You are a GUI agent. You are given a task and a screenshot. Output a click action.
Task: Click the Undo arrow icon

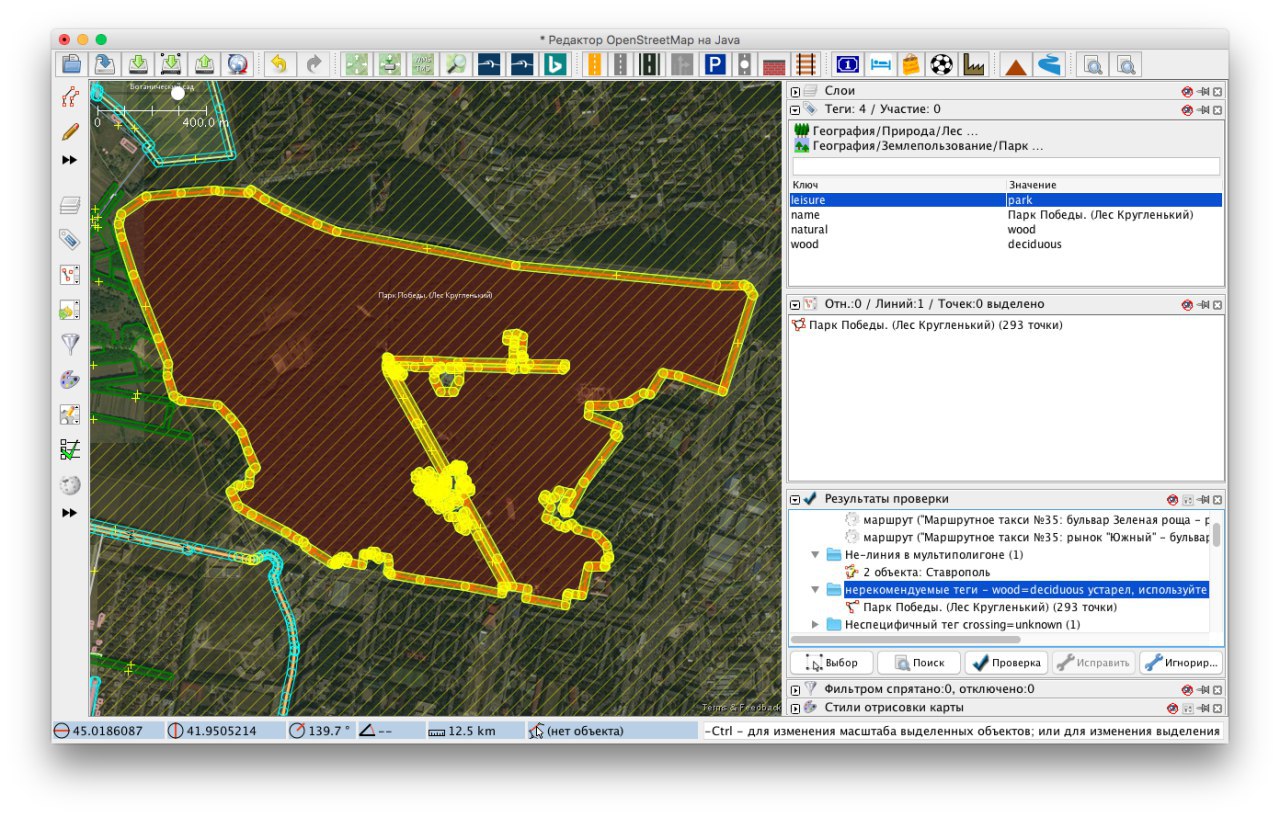coord(279,65)
